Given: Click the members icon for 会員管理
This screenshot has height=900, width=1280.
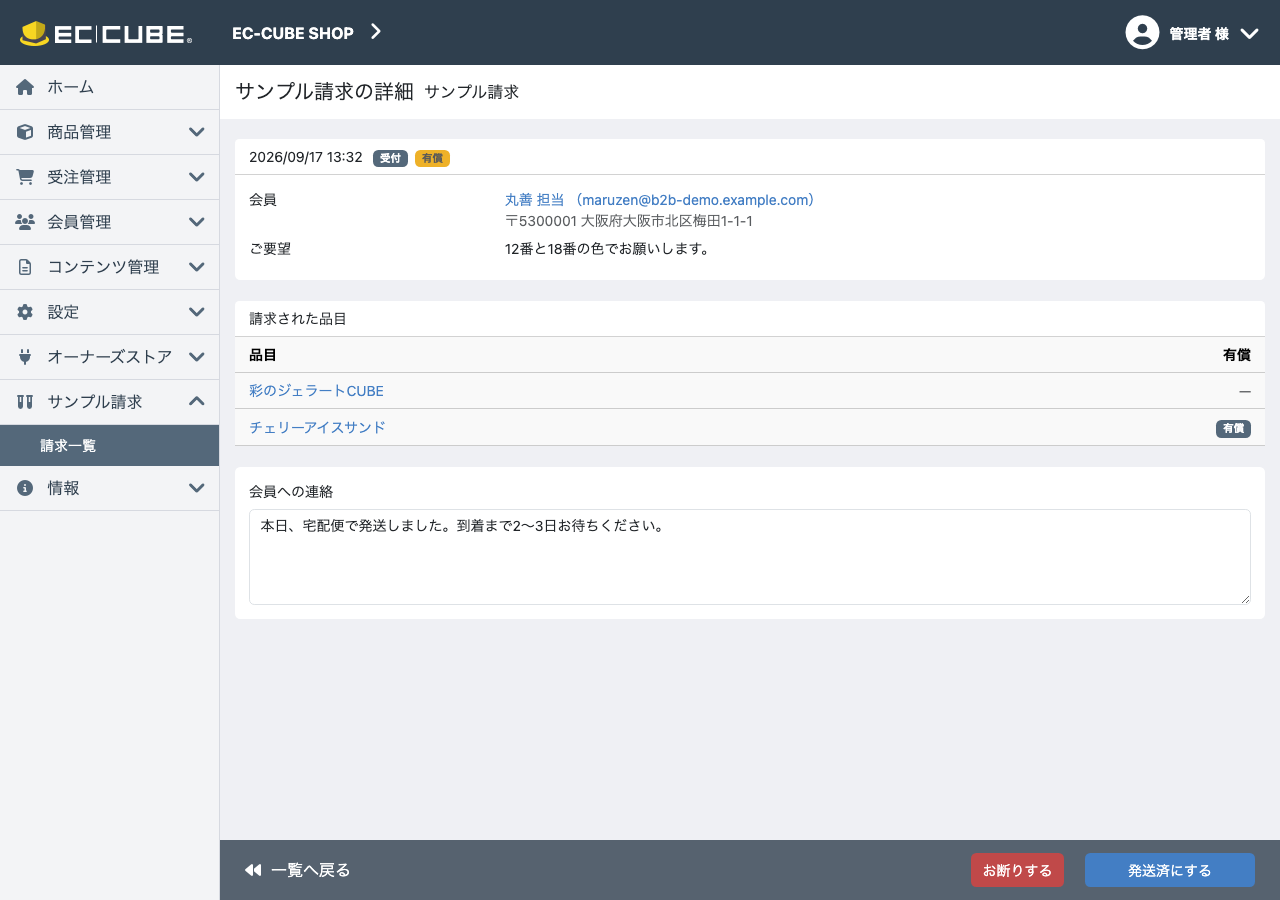Looking at the screenshot, I should point(25,222).
